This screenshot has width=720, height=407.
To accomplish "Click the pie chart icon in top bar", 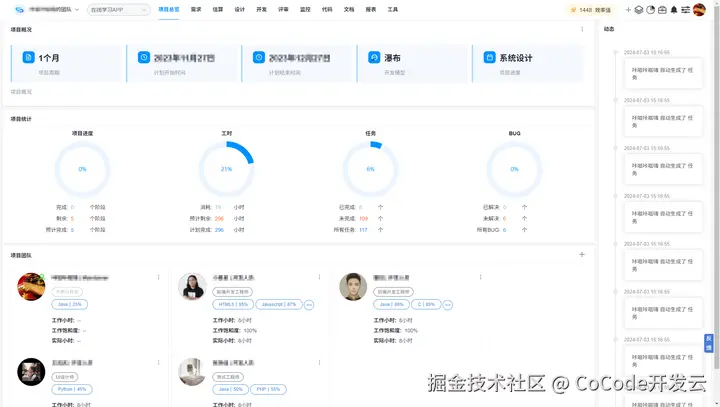I will 650,10.
